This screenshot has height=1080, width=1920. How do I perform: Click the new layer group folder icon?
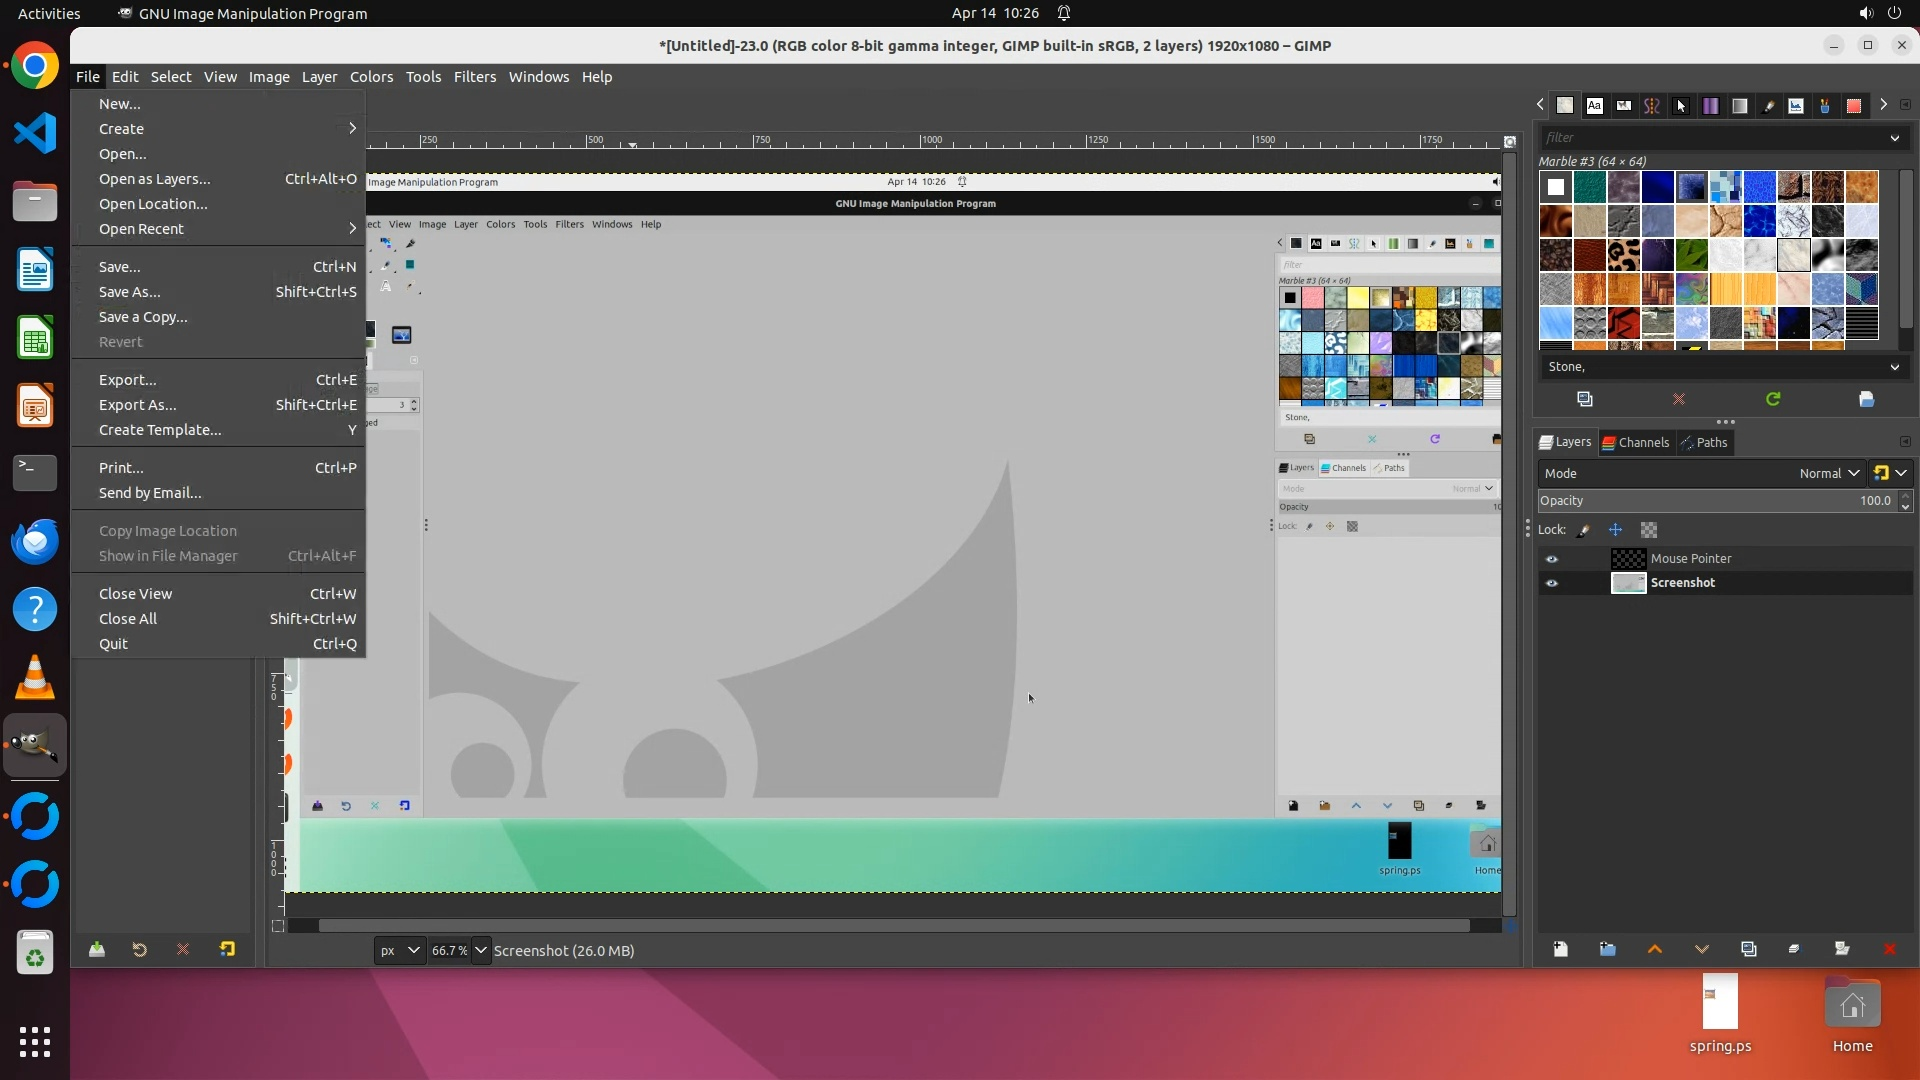click(x=1607, y=949)
